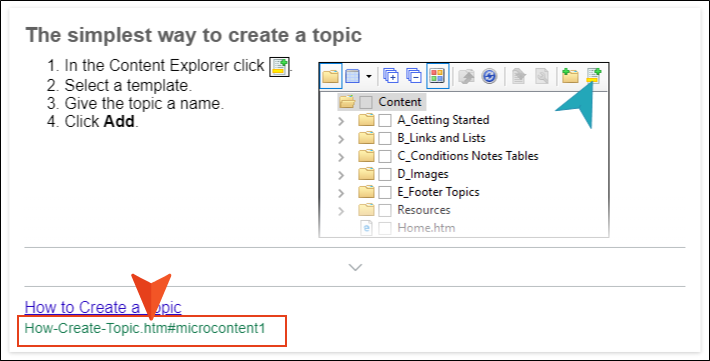Click the E_Footer Topics folder icon
Viewport: 710px width, 361px height.
pyautogui.click(x=366, y=192)
